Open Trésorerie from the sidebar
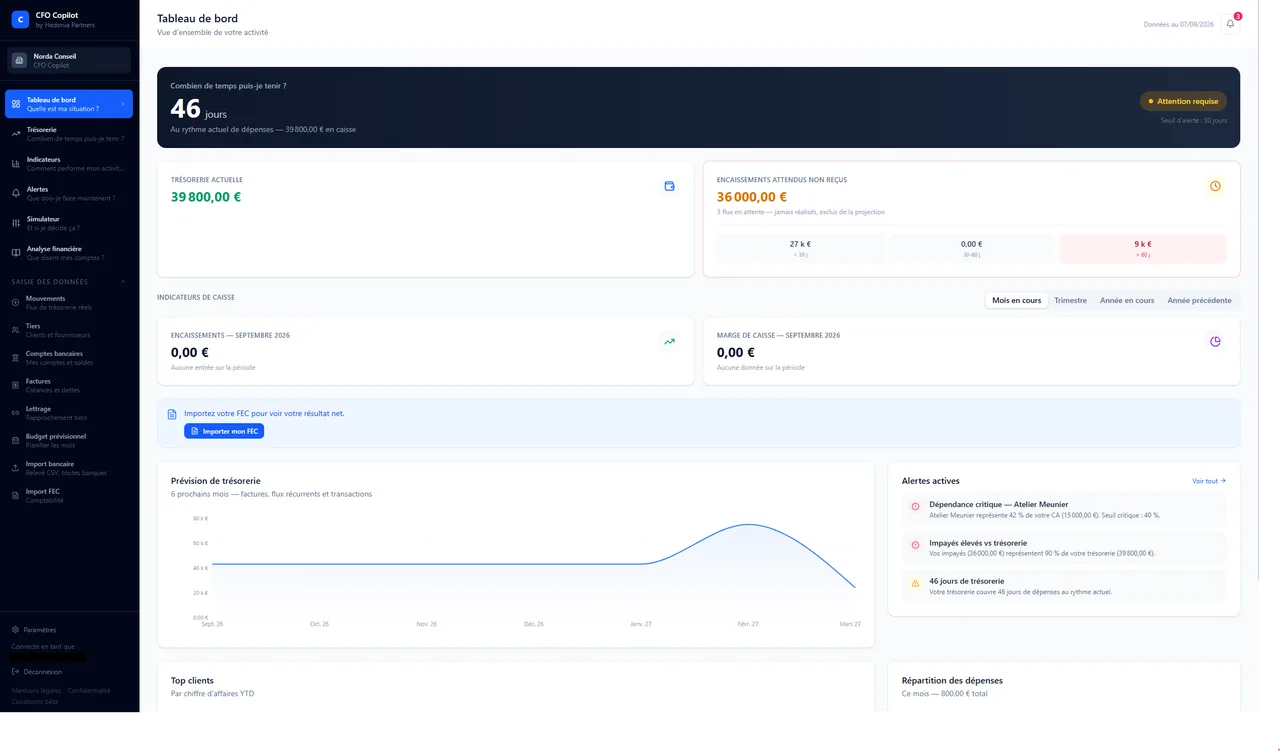Image resolution: width=1280 pixels, height=751 pixels. pos(69,134)
